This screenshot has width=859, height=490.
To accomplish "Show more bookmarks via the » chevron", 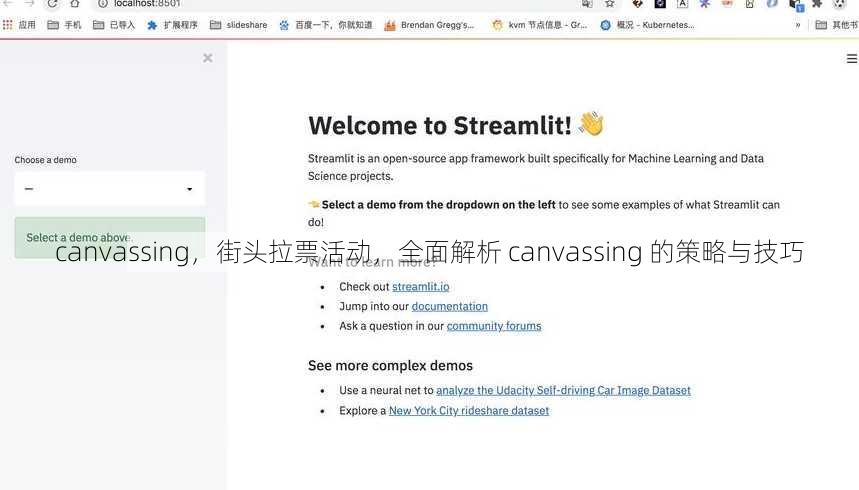I will point(798,25).
